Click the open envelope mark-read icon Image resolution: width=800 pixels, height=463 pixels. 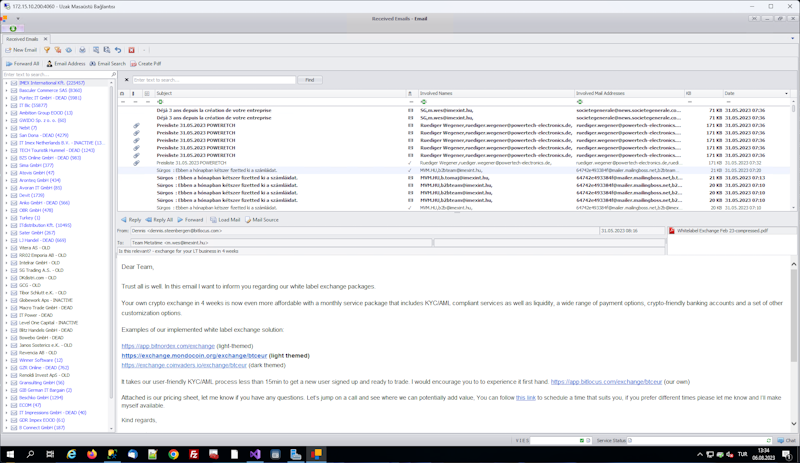tap(82, 50)
